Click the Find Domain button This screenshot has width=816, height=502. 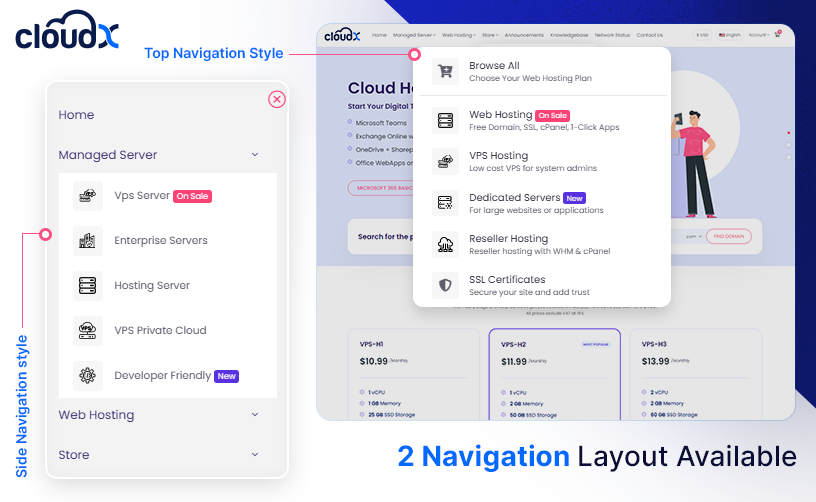728,237
